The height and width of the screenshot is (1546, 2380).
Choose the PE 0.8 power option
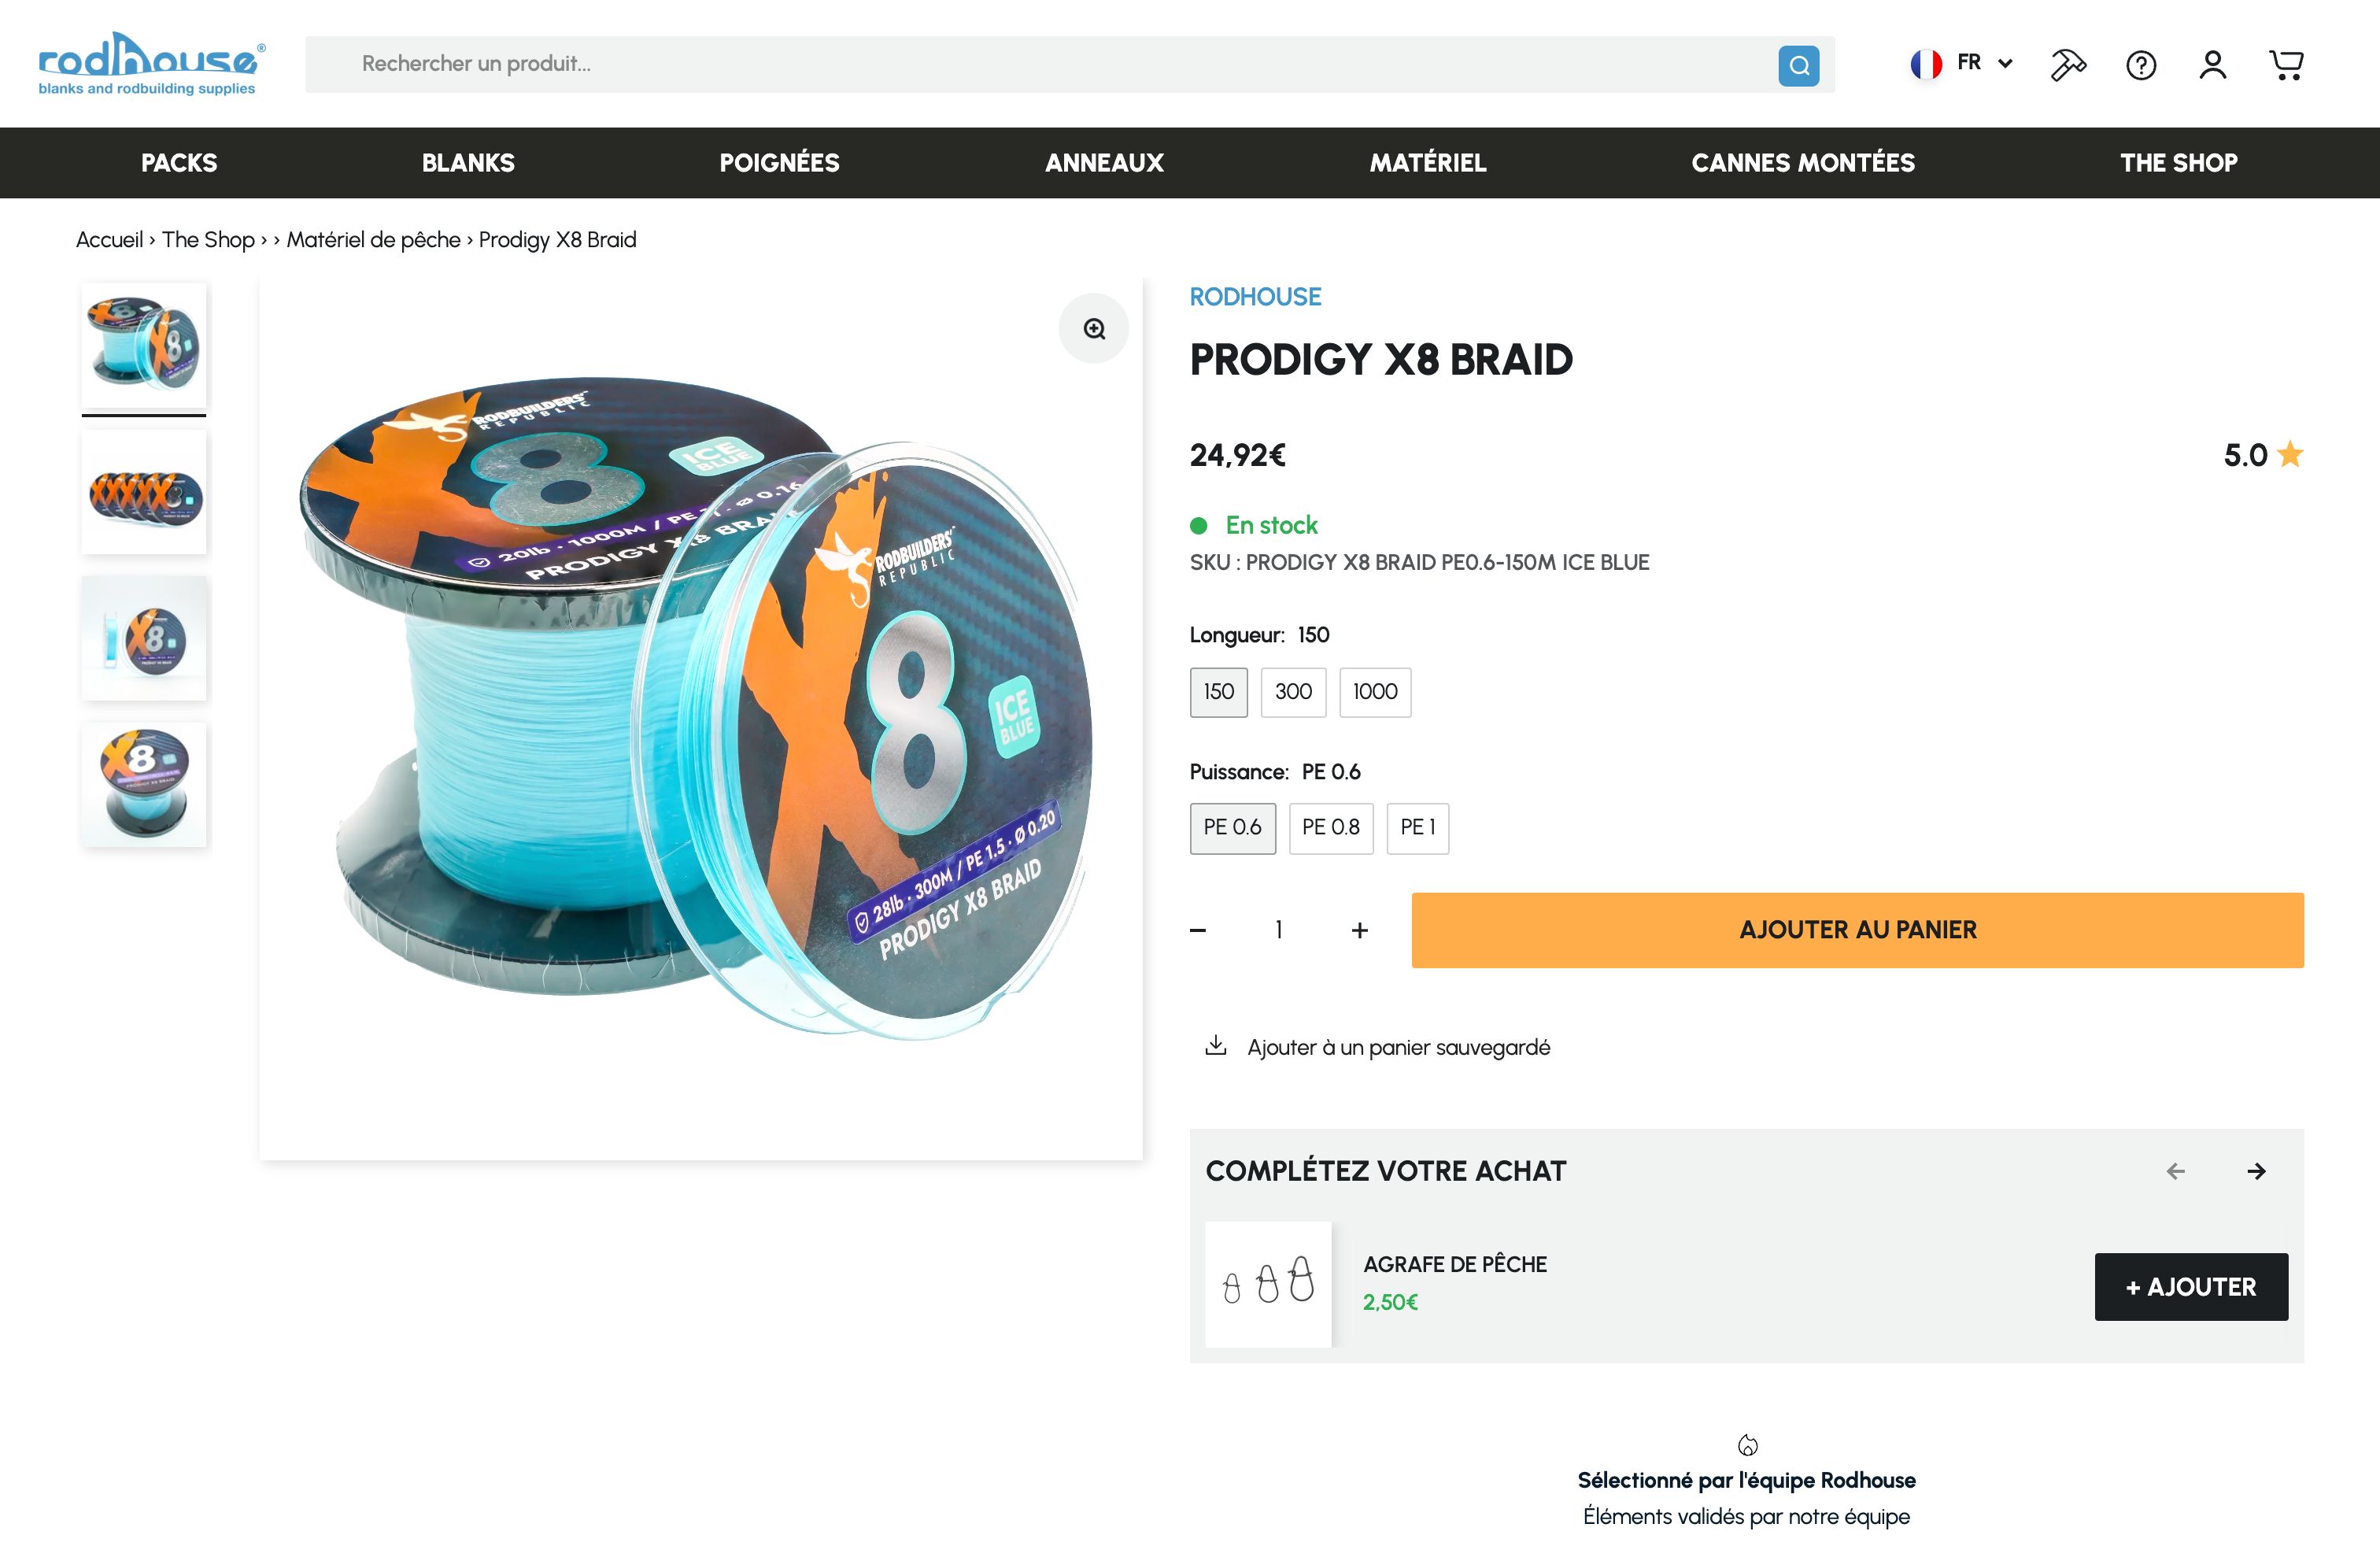pyautogui.click(x=1330, y=828)
